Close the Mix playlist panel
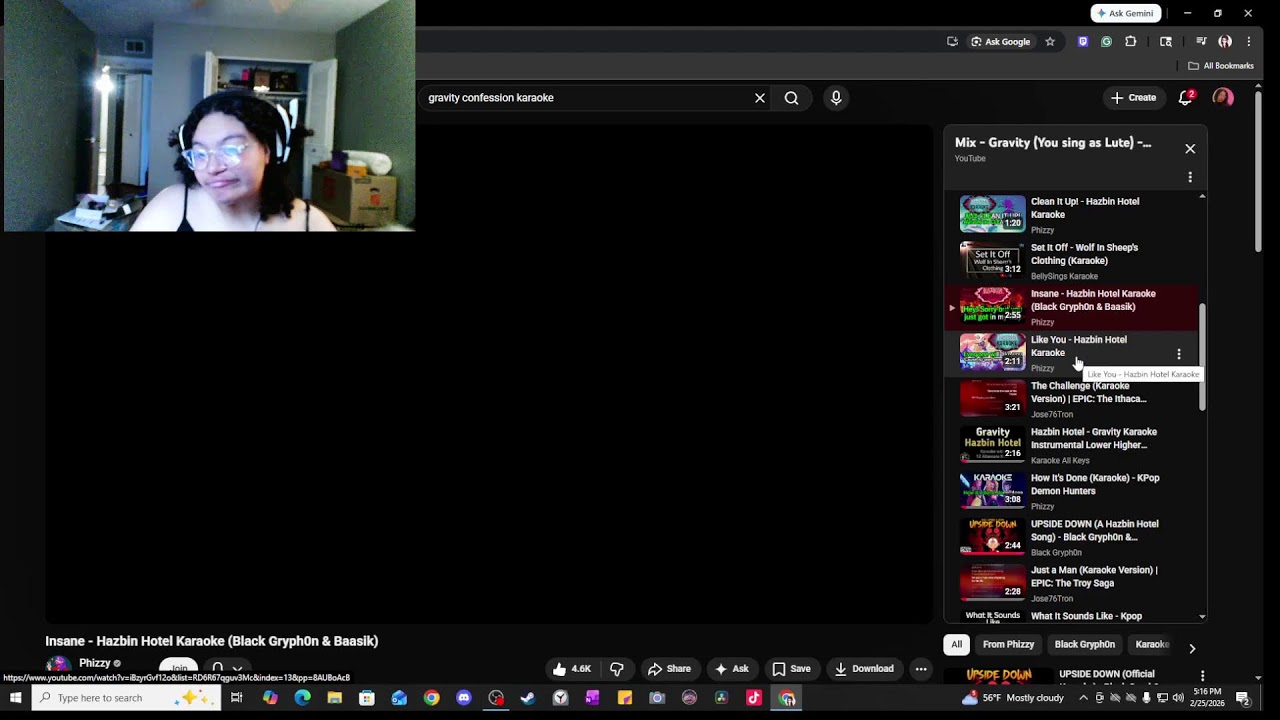This screenshot has width=1280, height=720. point(1190,149)
